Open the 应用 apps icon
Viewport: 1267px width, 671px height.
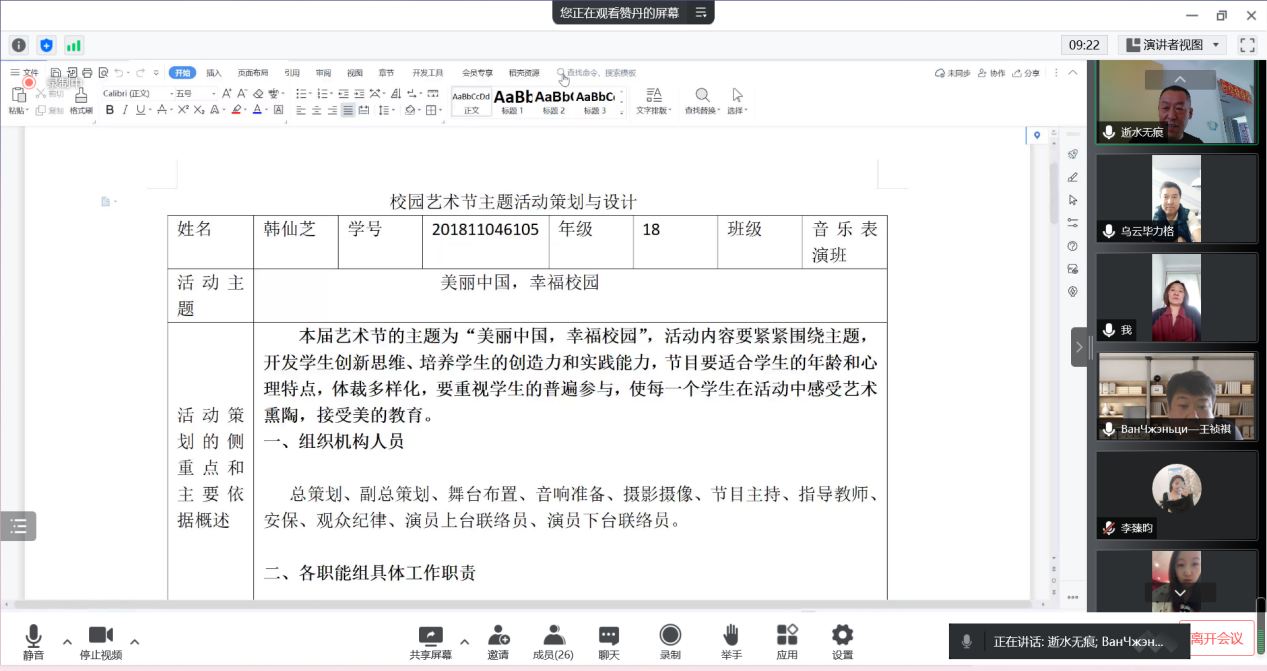point(787,636)
